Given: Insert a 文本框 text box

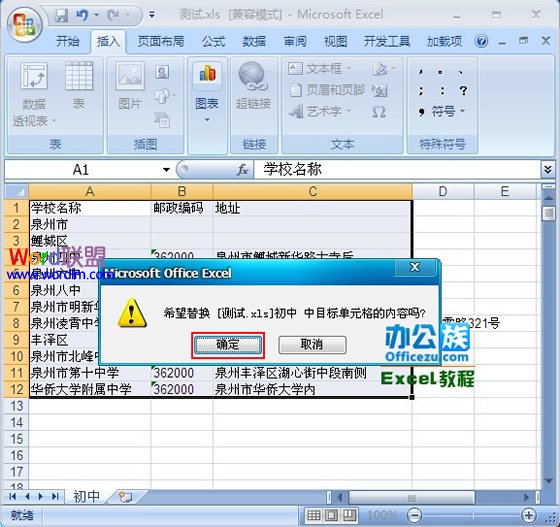Looking at the screenshot, I should coord(320,68).
